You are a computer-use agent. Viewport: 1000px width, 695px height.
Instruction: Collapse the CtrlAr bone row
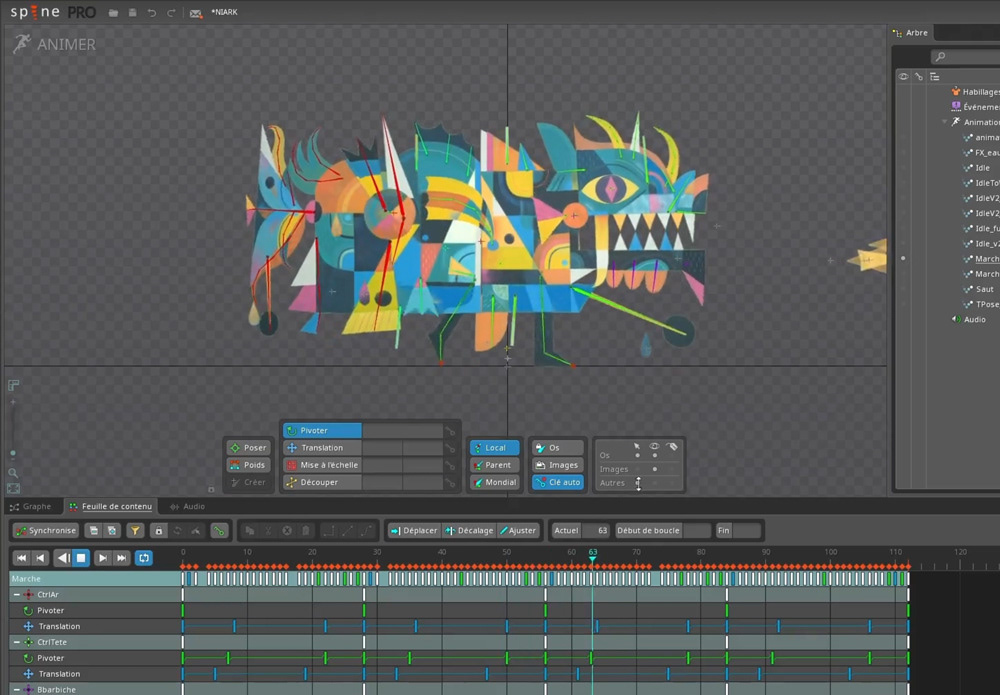pos(17,594)
